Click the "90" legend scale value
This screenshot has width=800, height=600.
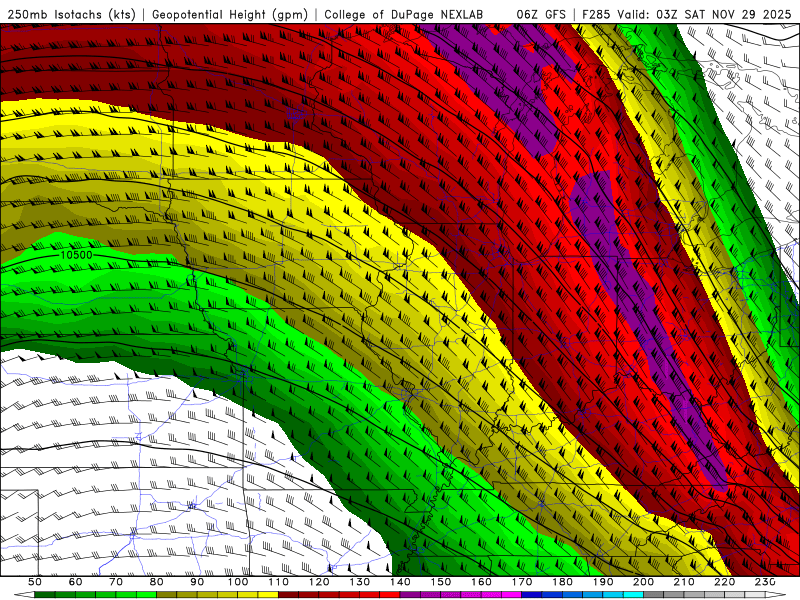(197, 582)
